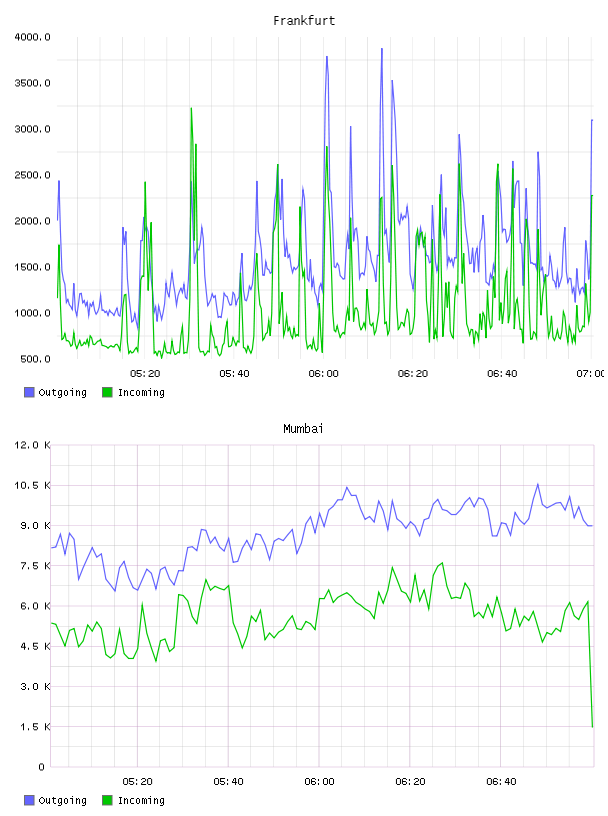Click the 6.0 K y-axis label in Mumbai chart
The image size is (608, 816).
tap(35, 606)
